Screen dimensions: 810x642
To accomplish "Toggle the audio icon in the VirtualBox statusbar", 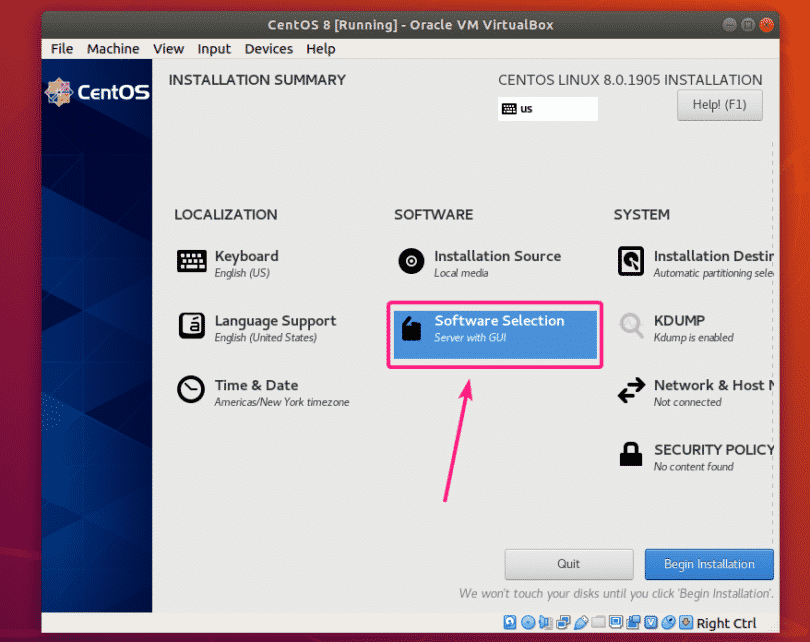I will pos(545,622).
